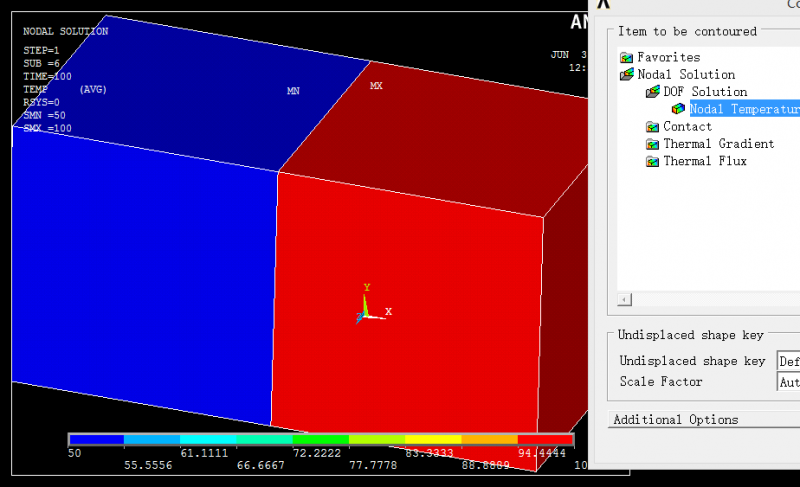Click the Favorites folder icon

pyautogui.click(x=626, y=58)
